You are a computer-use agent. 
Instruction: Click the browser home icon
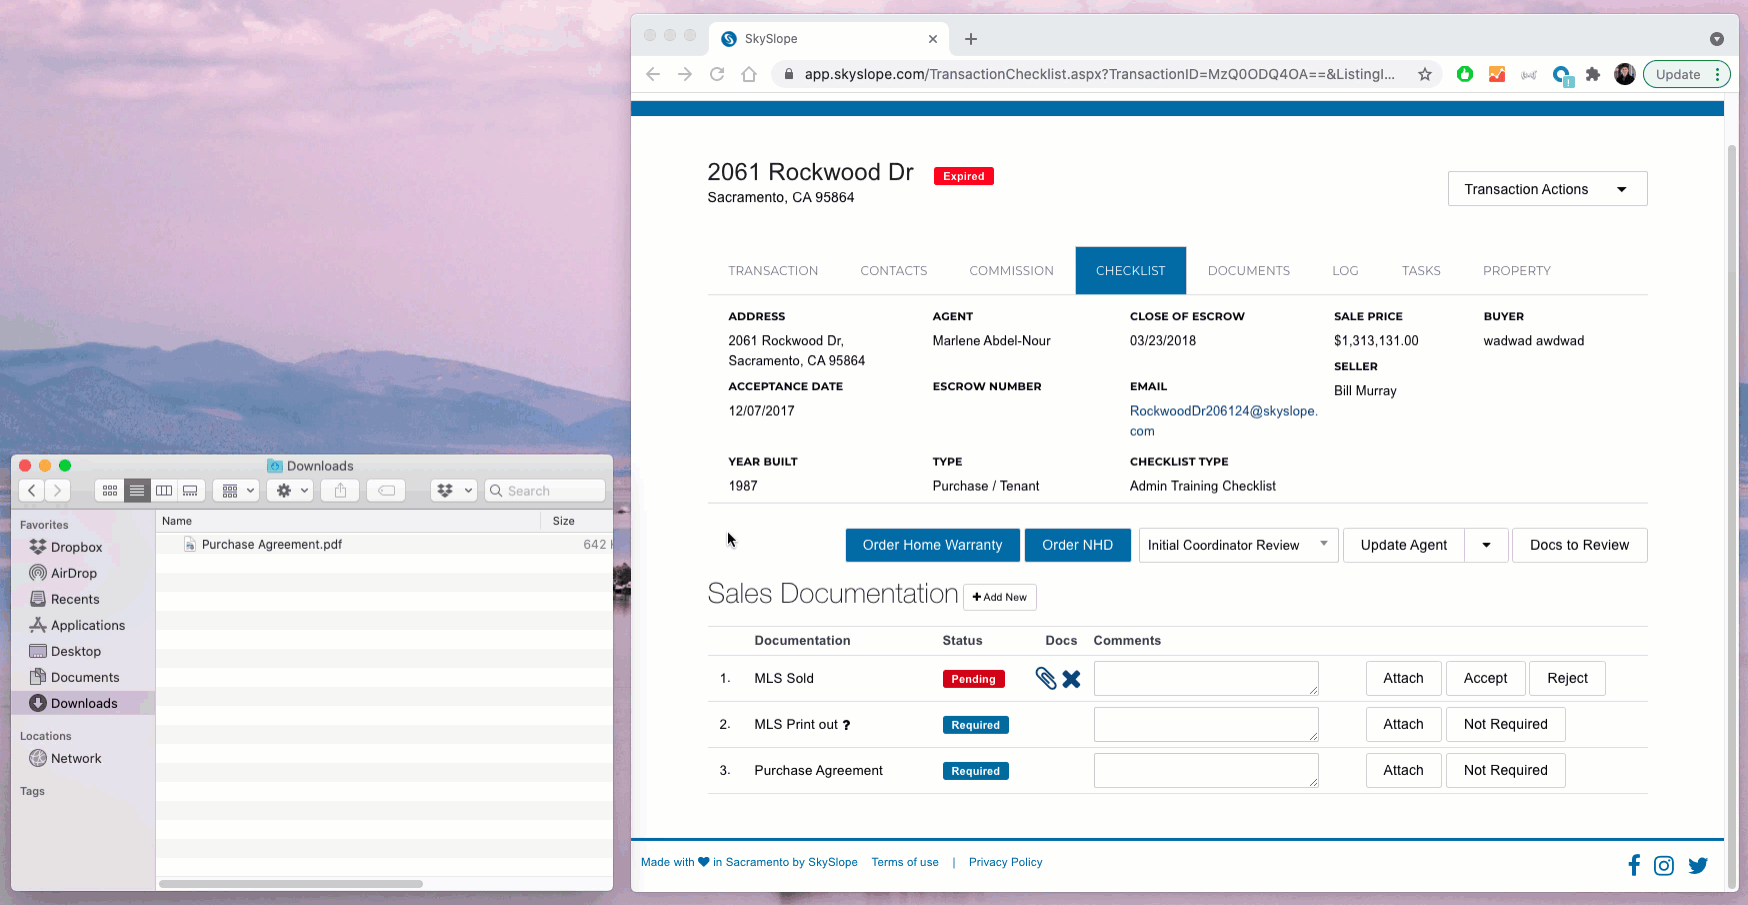[749, 74]
